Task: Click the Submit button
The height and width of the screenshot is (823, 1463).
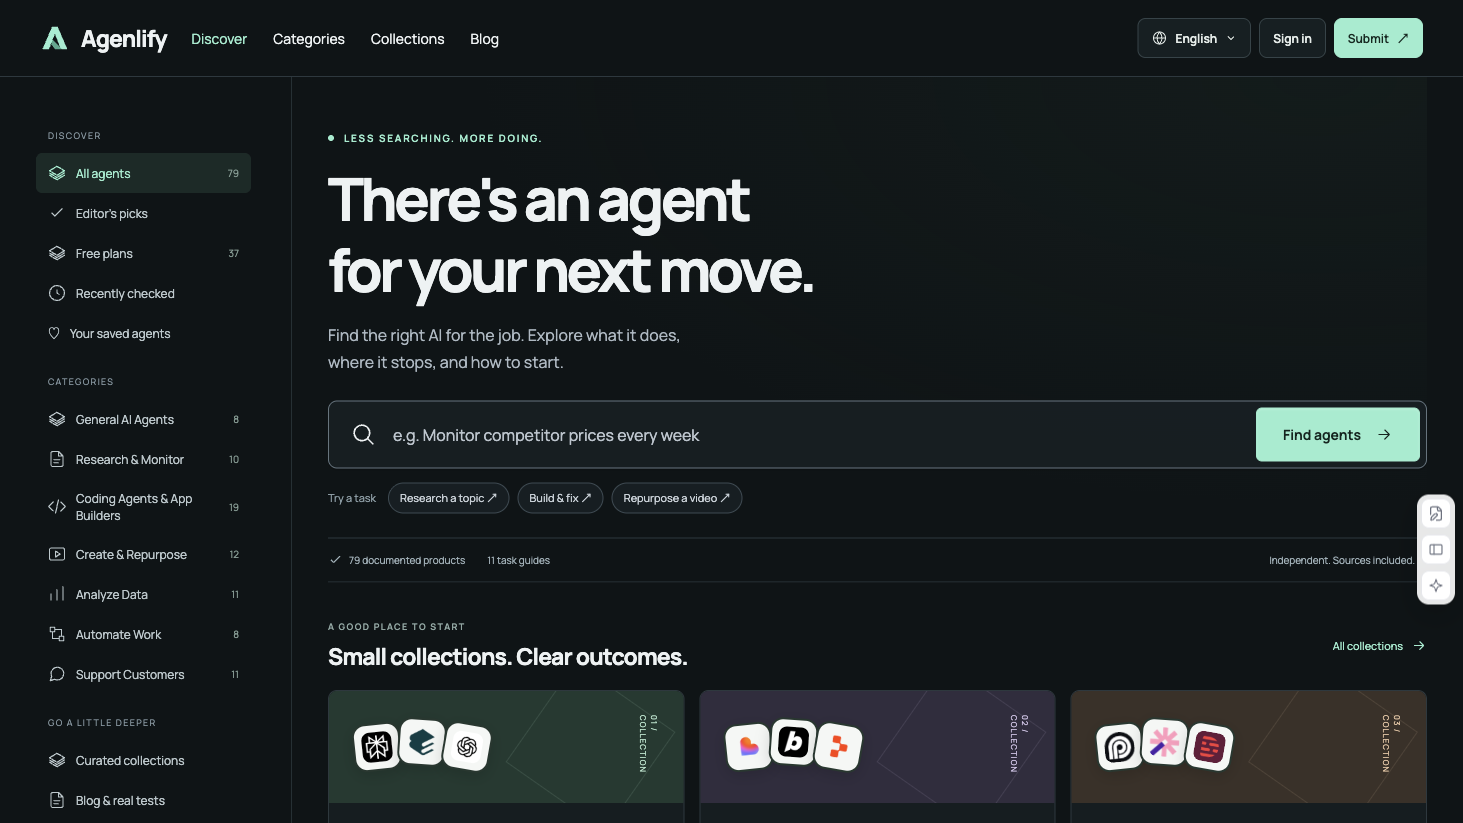Action: pyautogui.click(x=1378, y=38)
